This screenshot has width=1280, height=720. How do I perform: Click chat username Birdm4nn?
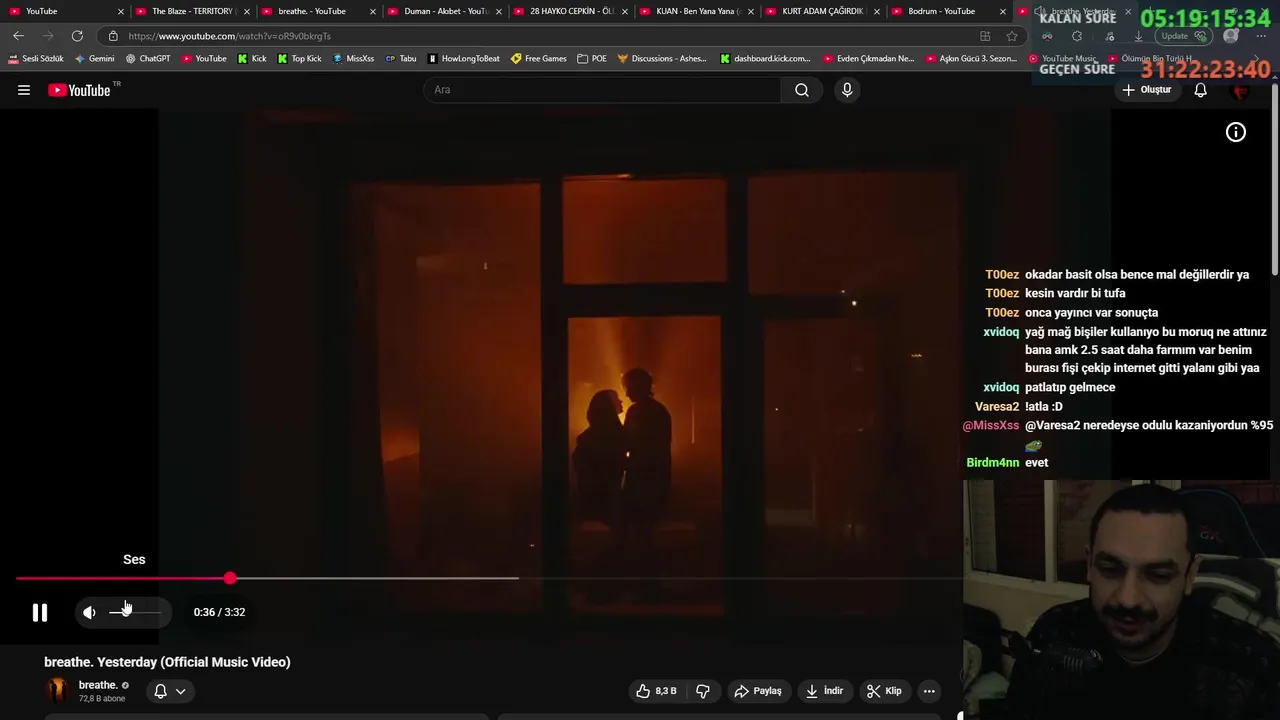(993, 463)
